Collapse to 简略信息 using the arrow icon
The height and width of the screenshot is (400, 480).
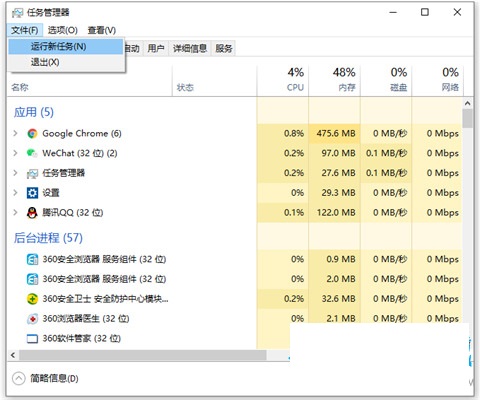point(19,378)
